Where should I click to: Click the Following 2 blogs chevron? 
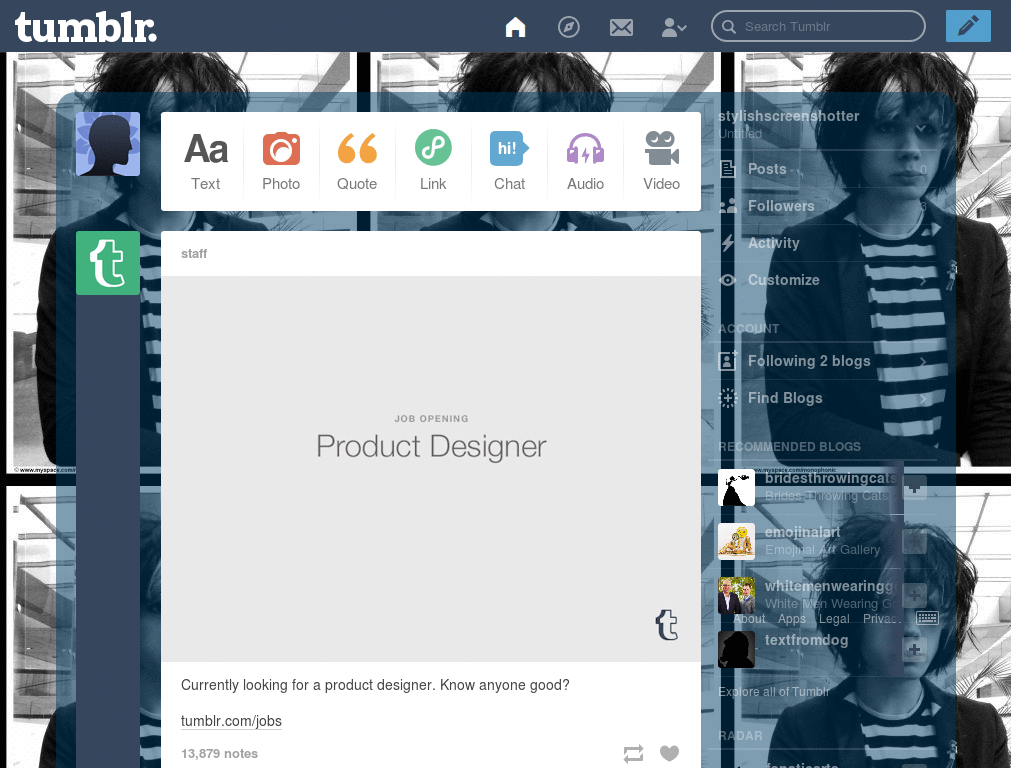923,362
